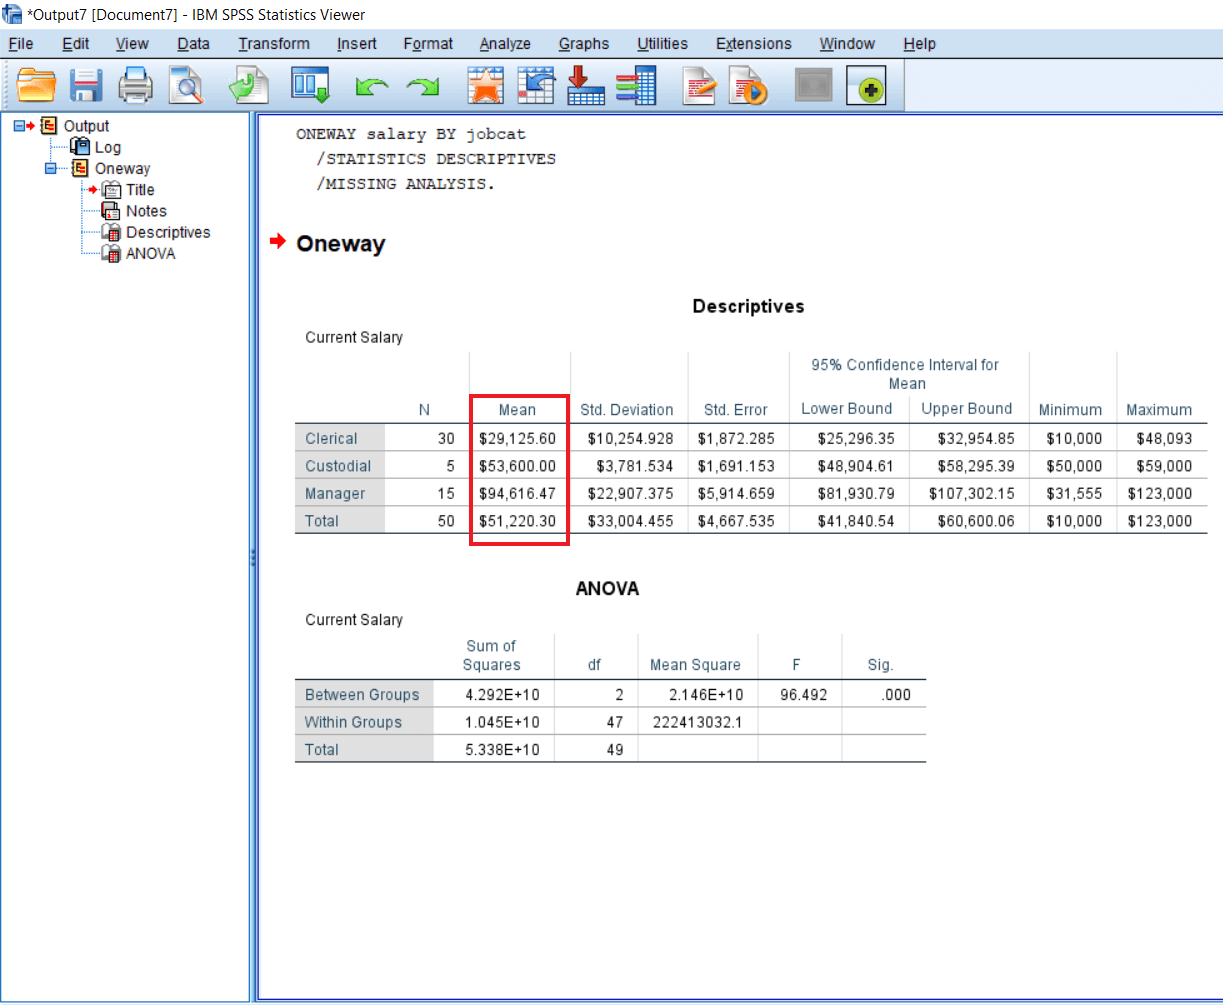The width and height of the screenshot is (1223, 1005).
Task: Click the Total mean $51,220.30 cell
Action: [x=517, y=521]
